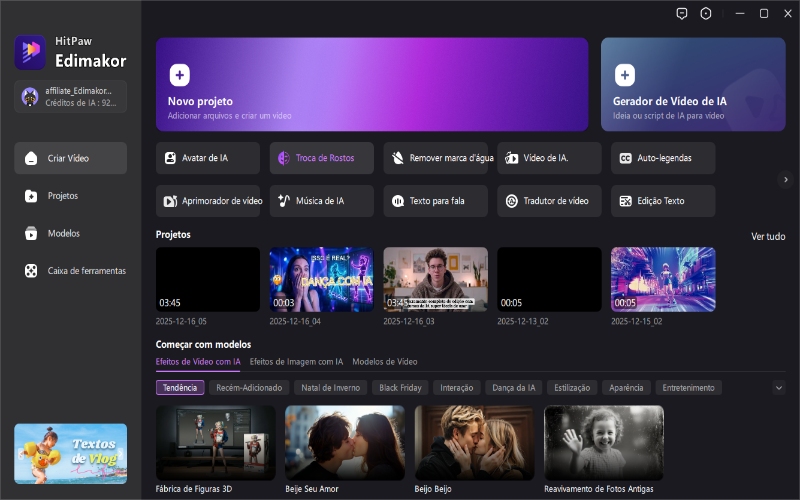Expand more tools with right arrow chevron

coord(785,179)
